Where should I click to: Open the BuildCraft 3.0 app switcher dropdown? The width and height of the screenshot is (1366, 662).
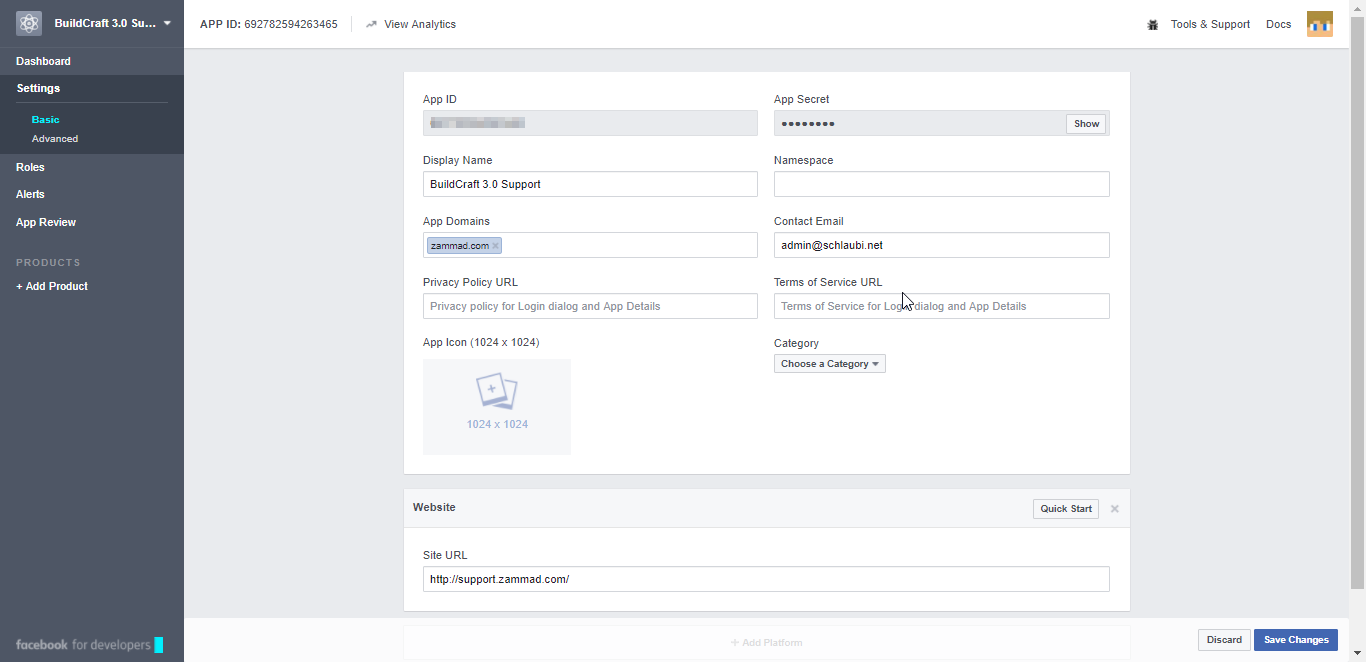(113, 23)
